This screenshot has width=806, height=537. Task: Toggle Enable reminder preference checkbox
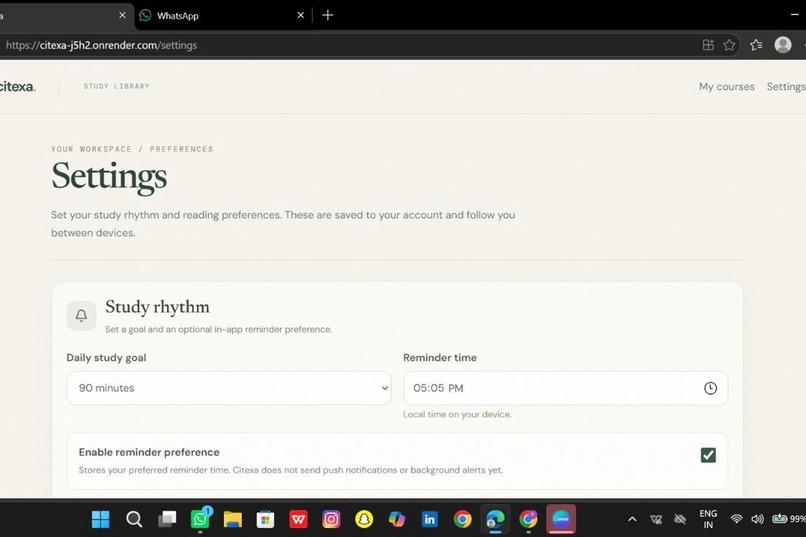pos(708,455)
